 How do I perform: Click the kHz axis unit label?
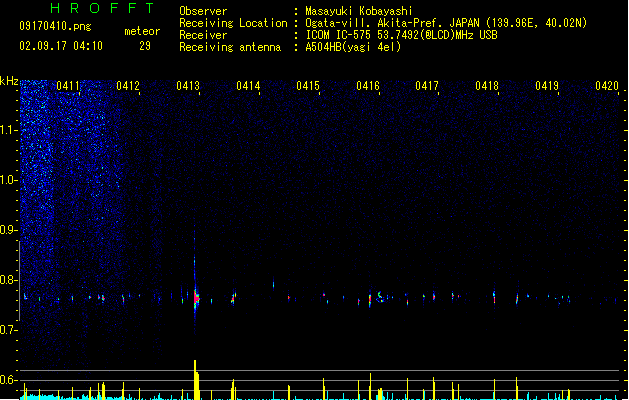[9, 81]
